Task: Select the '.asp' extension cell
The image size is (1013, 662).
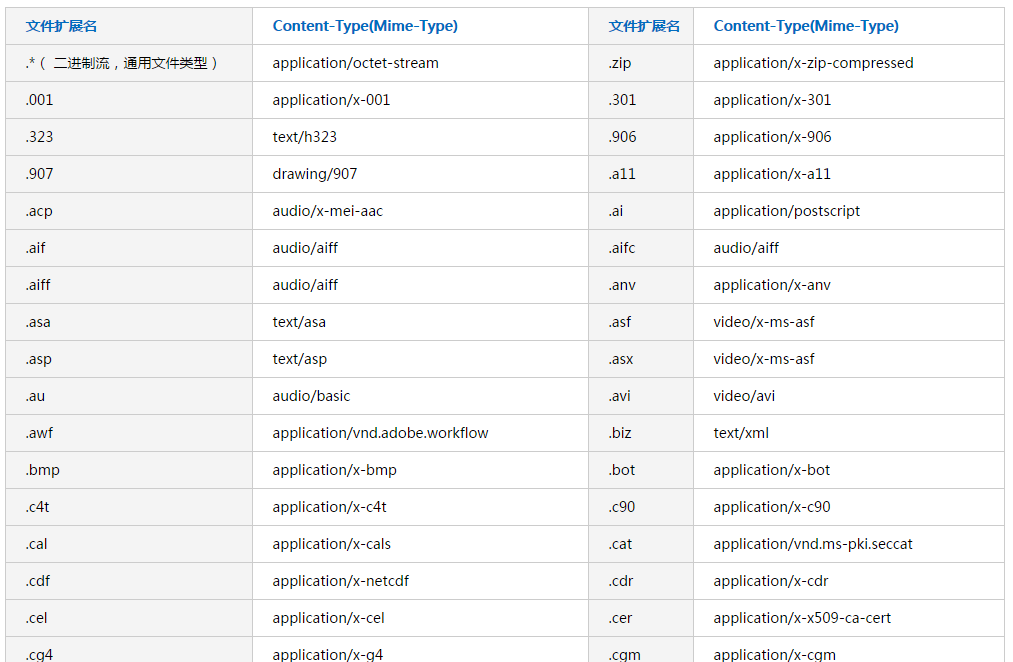Action: pyautogui.click(x=129, y=359)
